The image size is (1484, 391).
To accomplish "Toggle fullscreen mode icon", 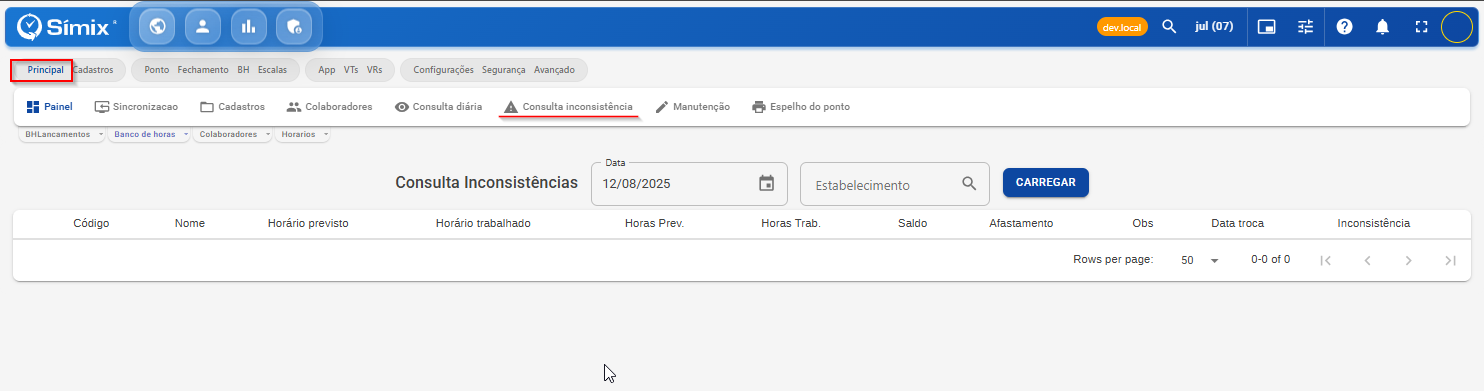I will [x=1421, y=27].
